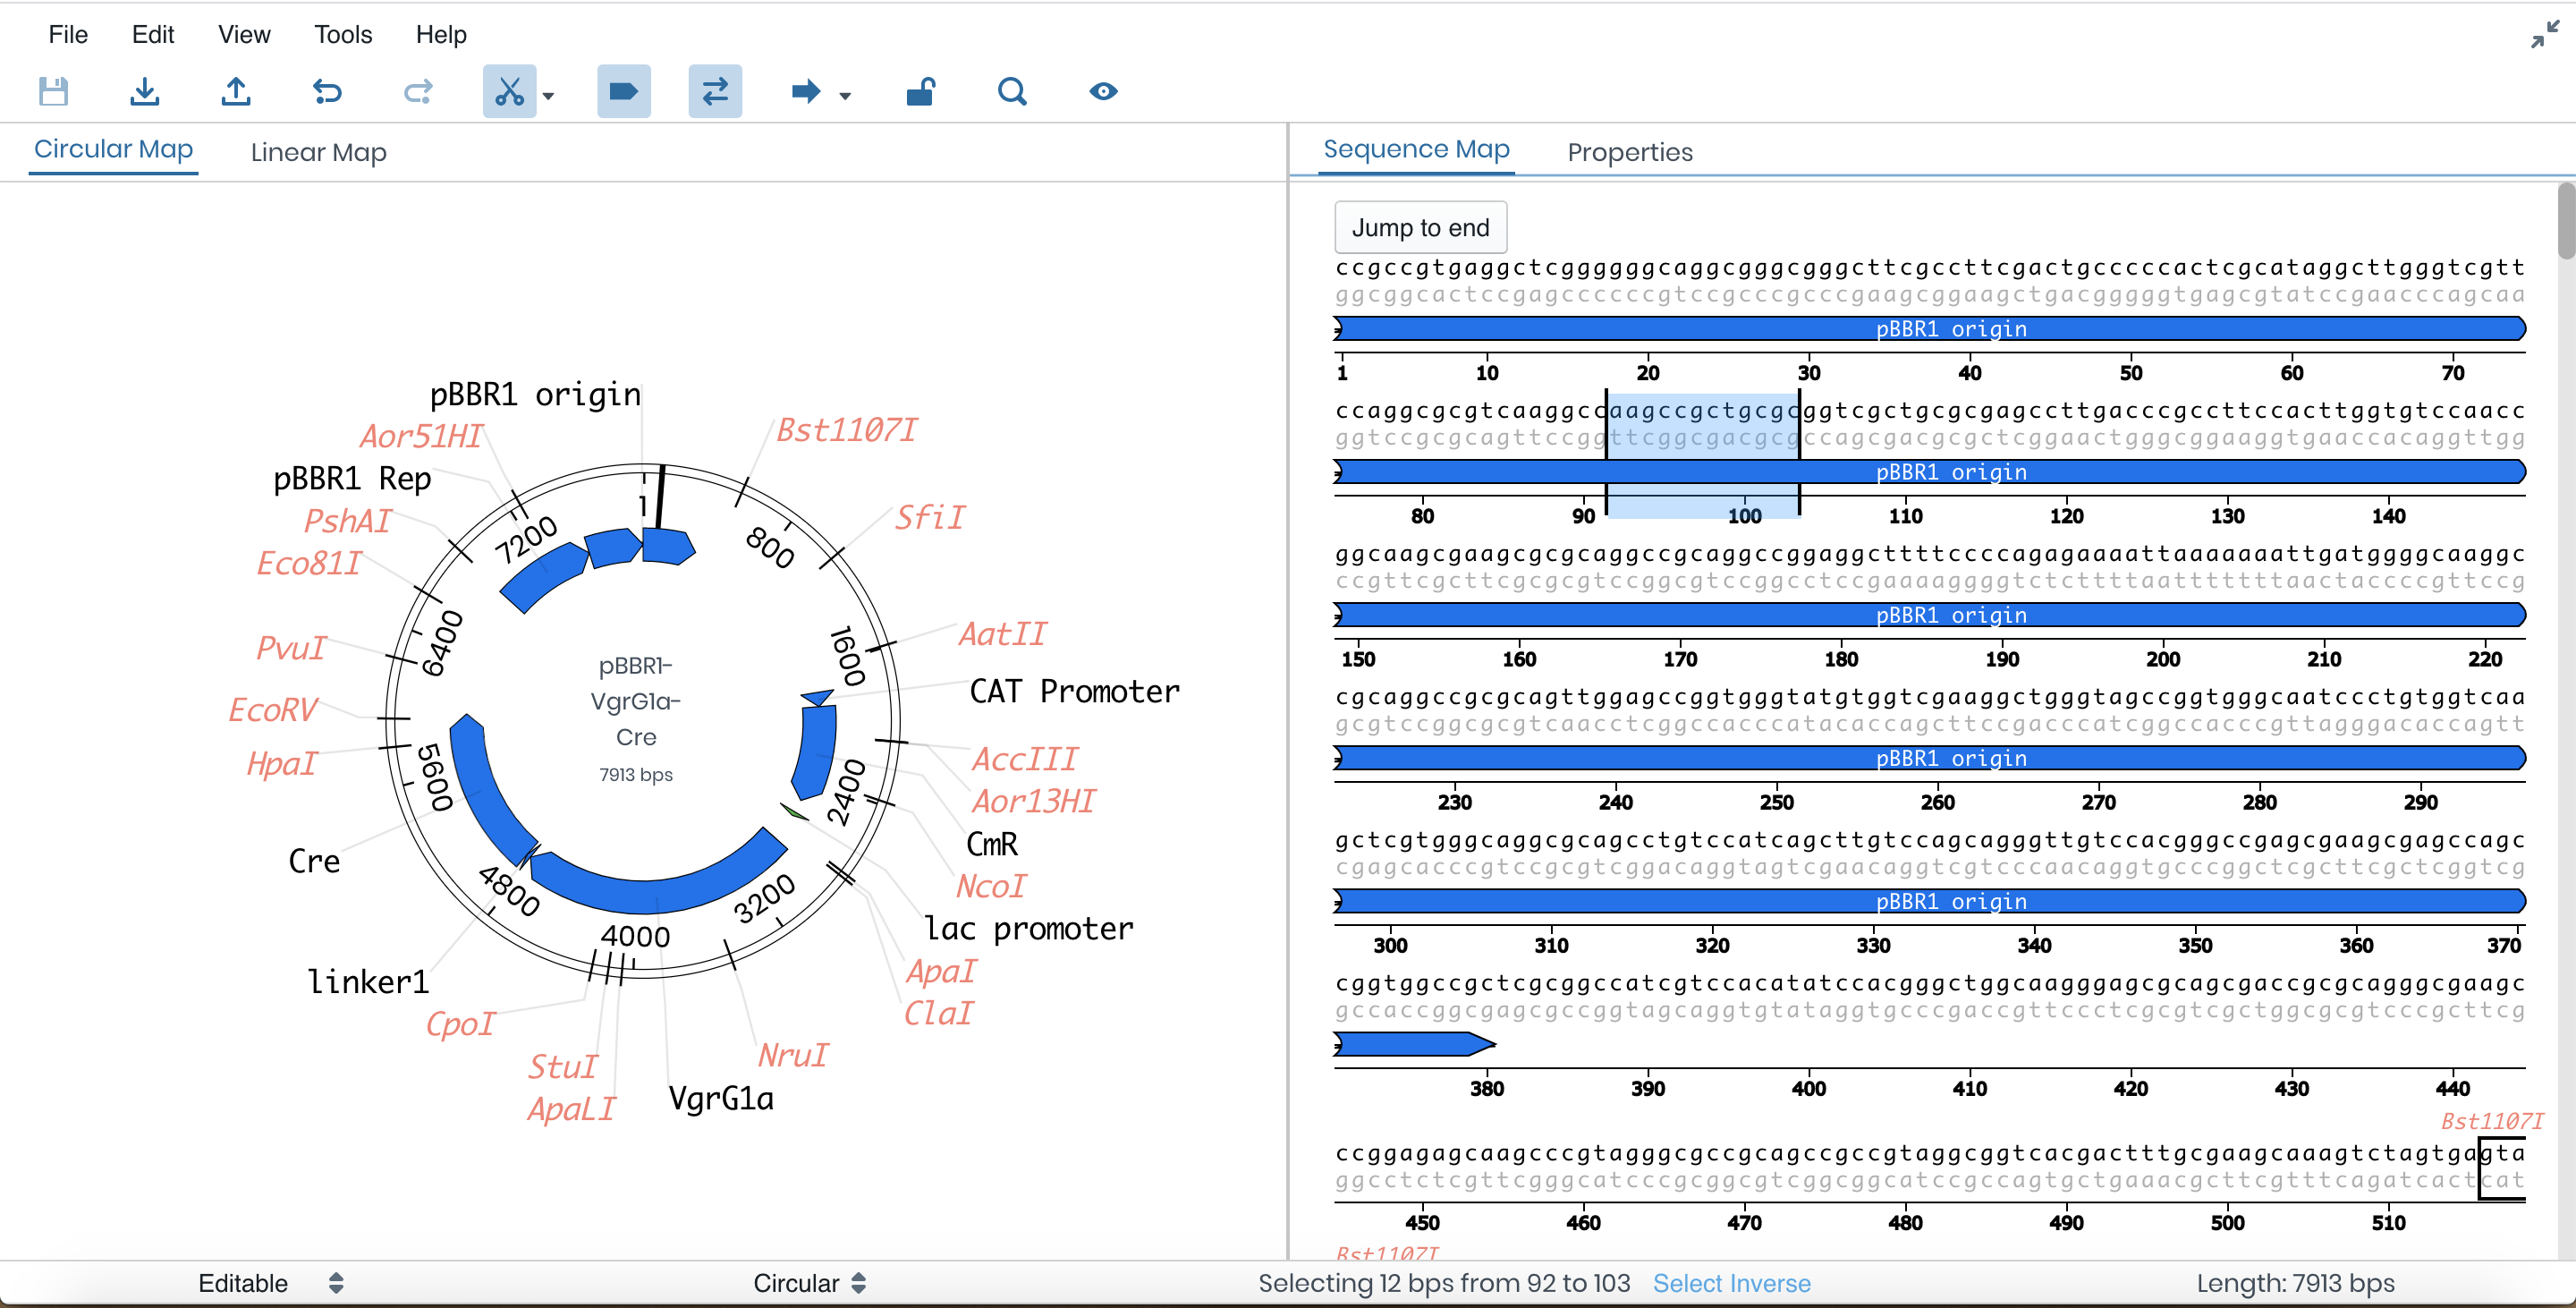Click the right arrow toolbar icon
2576x1308 pixels.
tap(805, 92)
